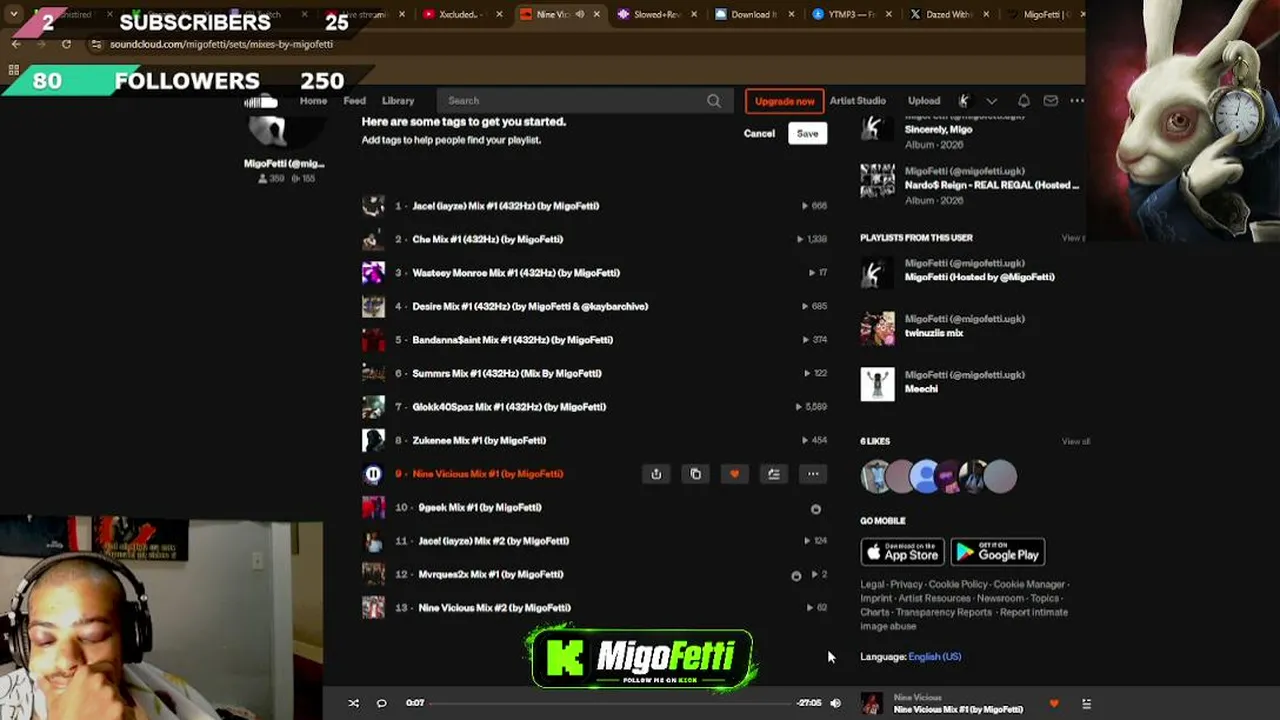Screen dimensions: 1280x720
Task: Open the Transparency Reports link
Action: [x=944, y=612]
